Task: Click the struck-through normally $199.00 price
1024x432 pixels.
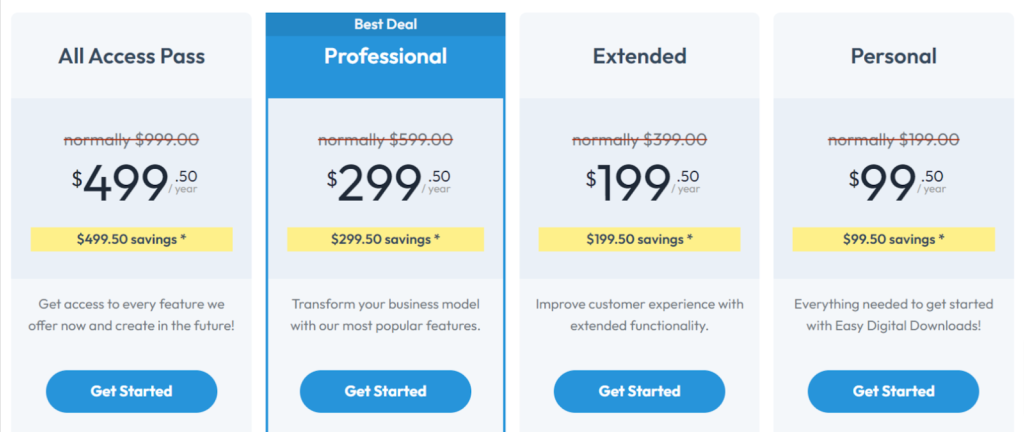Action: click(x=893, y=140)
